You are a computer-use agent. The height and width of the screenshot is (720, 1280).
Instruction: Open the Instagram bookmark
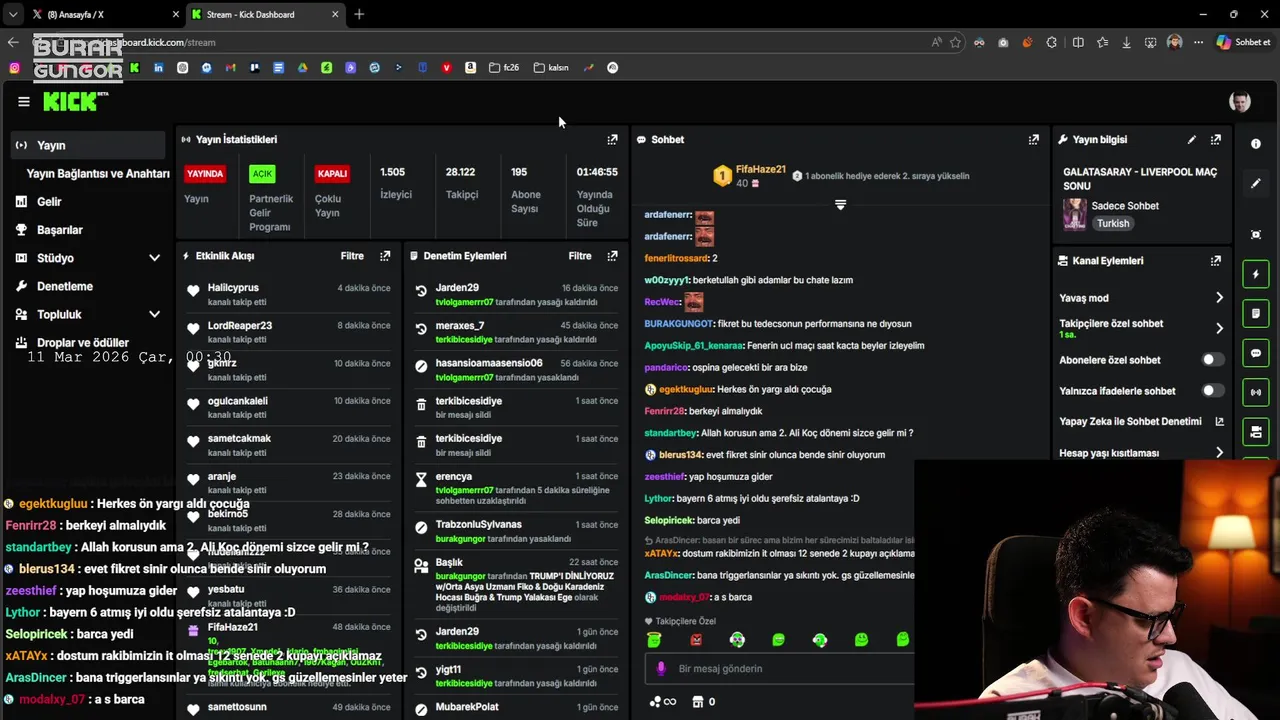click(x=14, y=68)
